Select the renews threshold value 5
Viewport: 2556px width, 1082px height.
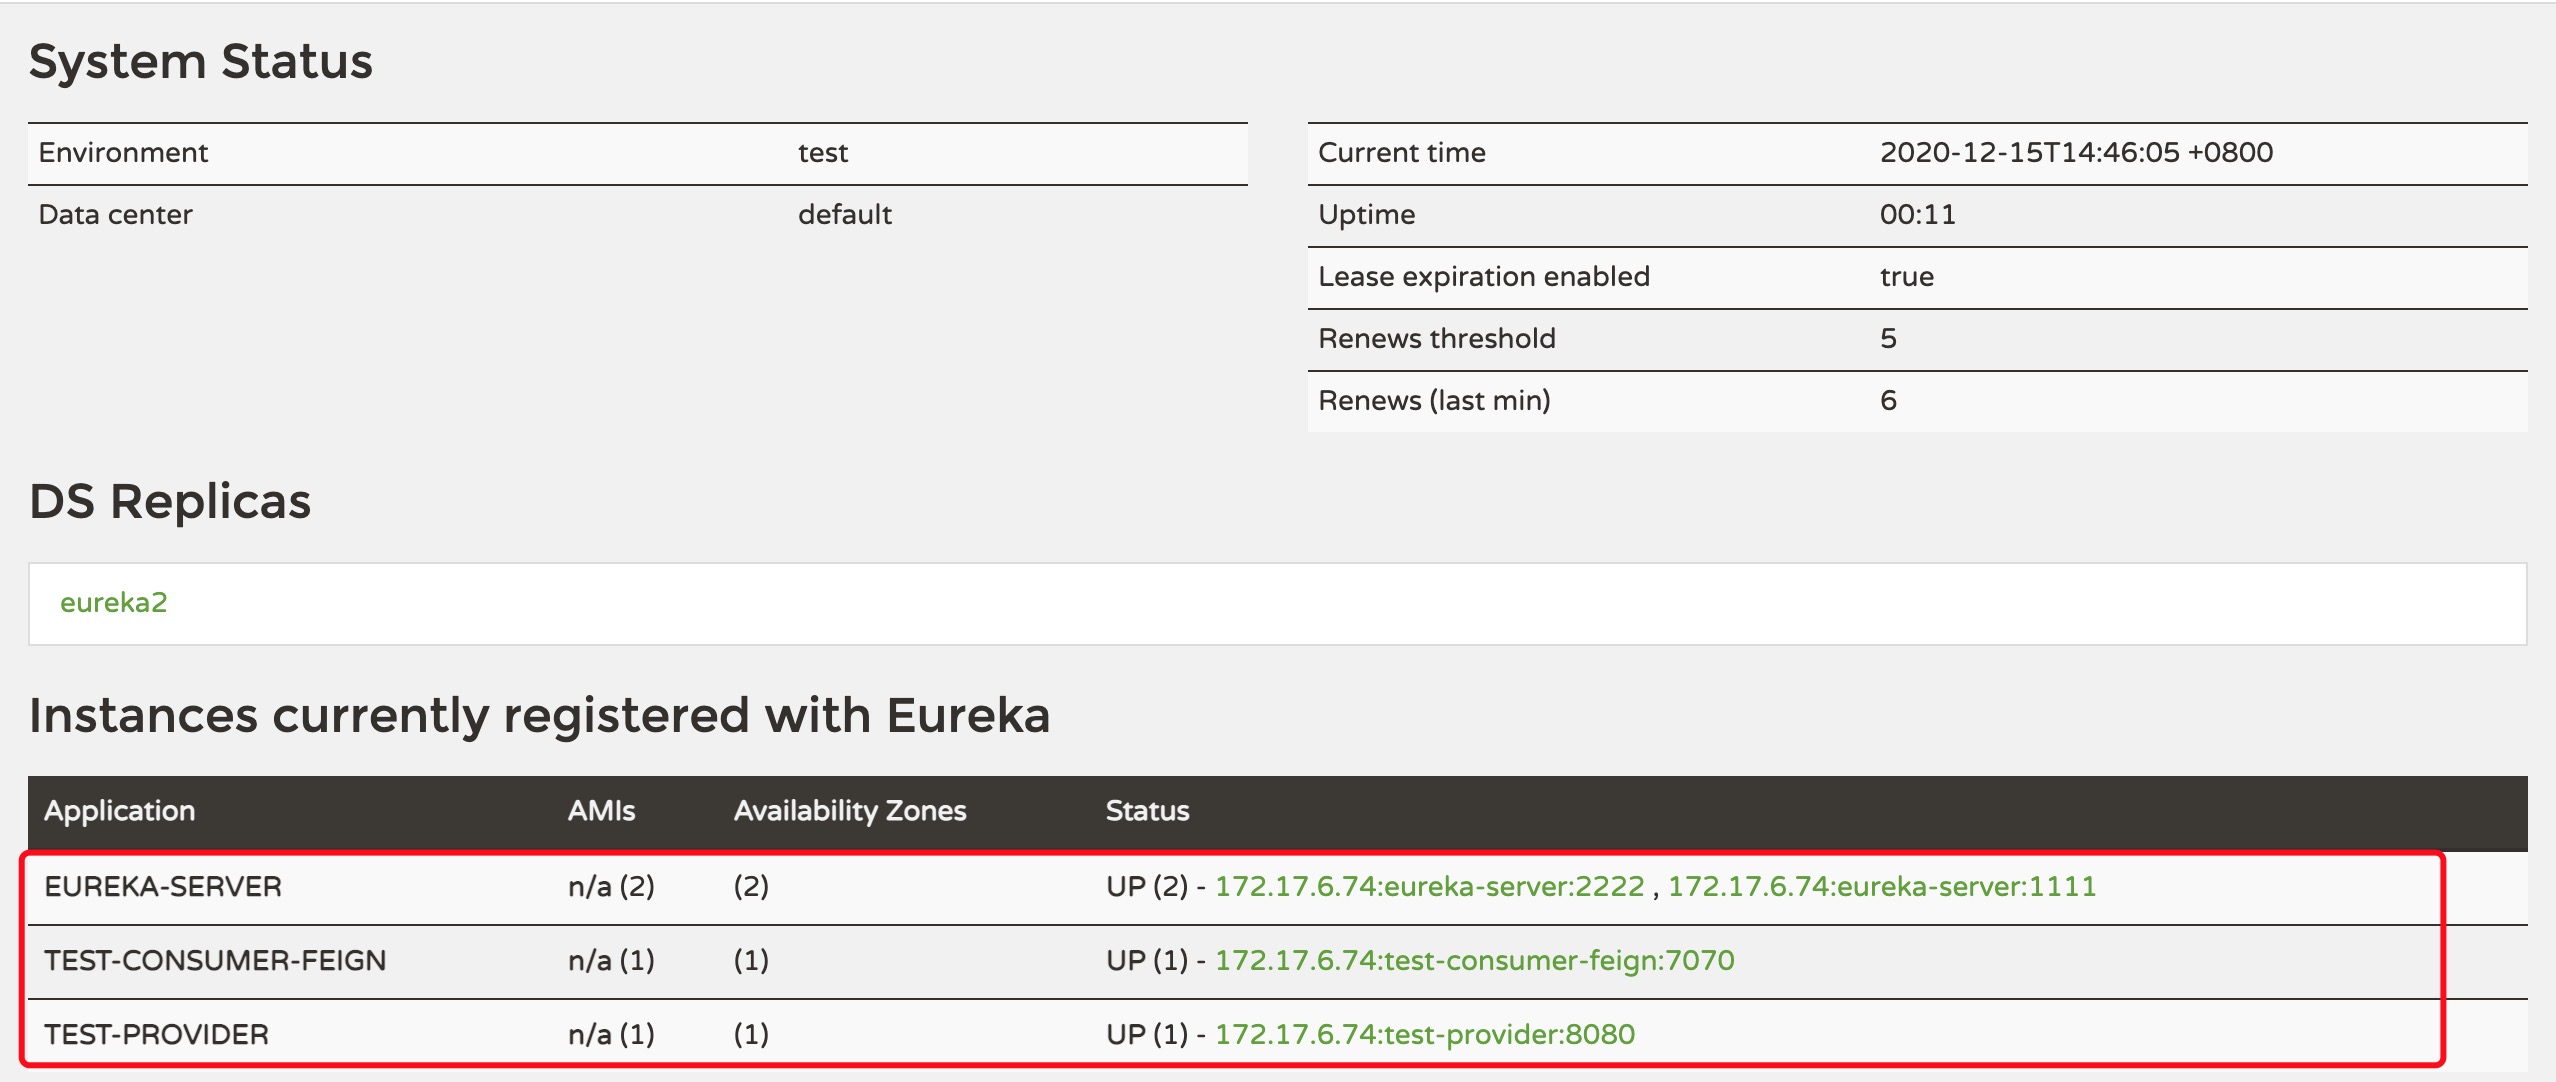(1888, 338)
